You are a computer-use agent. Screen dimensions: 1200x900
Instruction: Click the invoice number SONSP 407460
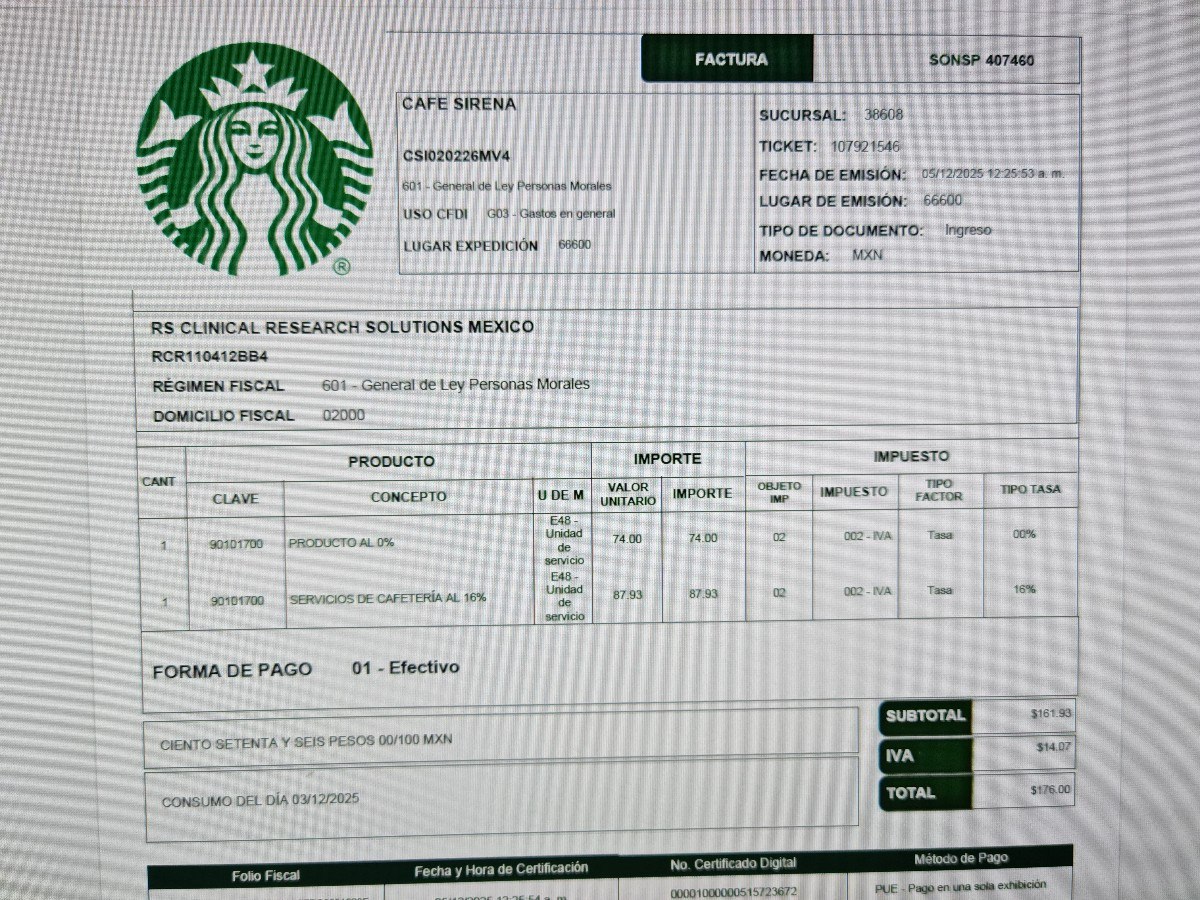click(981, 60)
